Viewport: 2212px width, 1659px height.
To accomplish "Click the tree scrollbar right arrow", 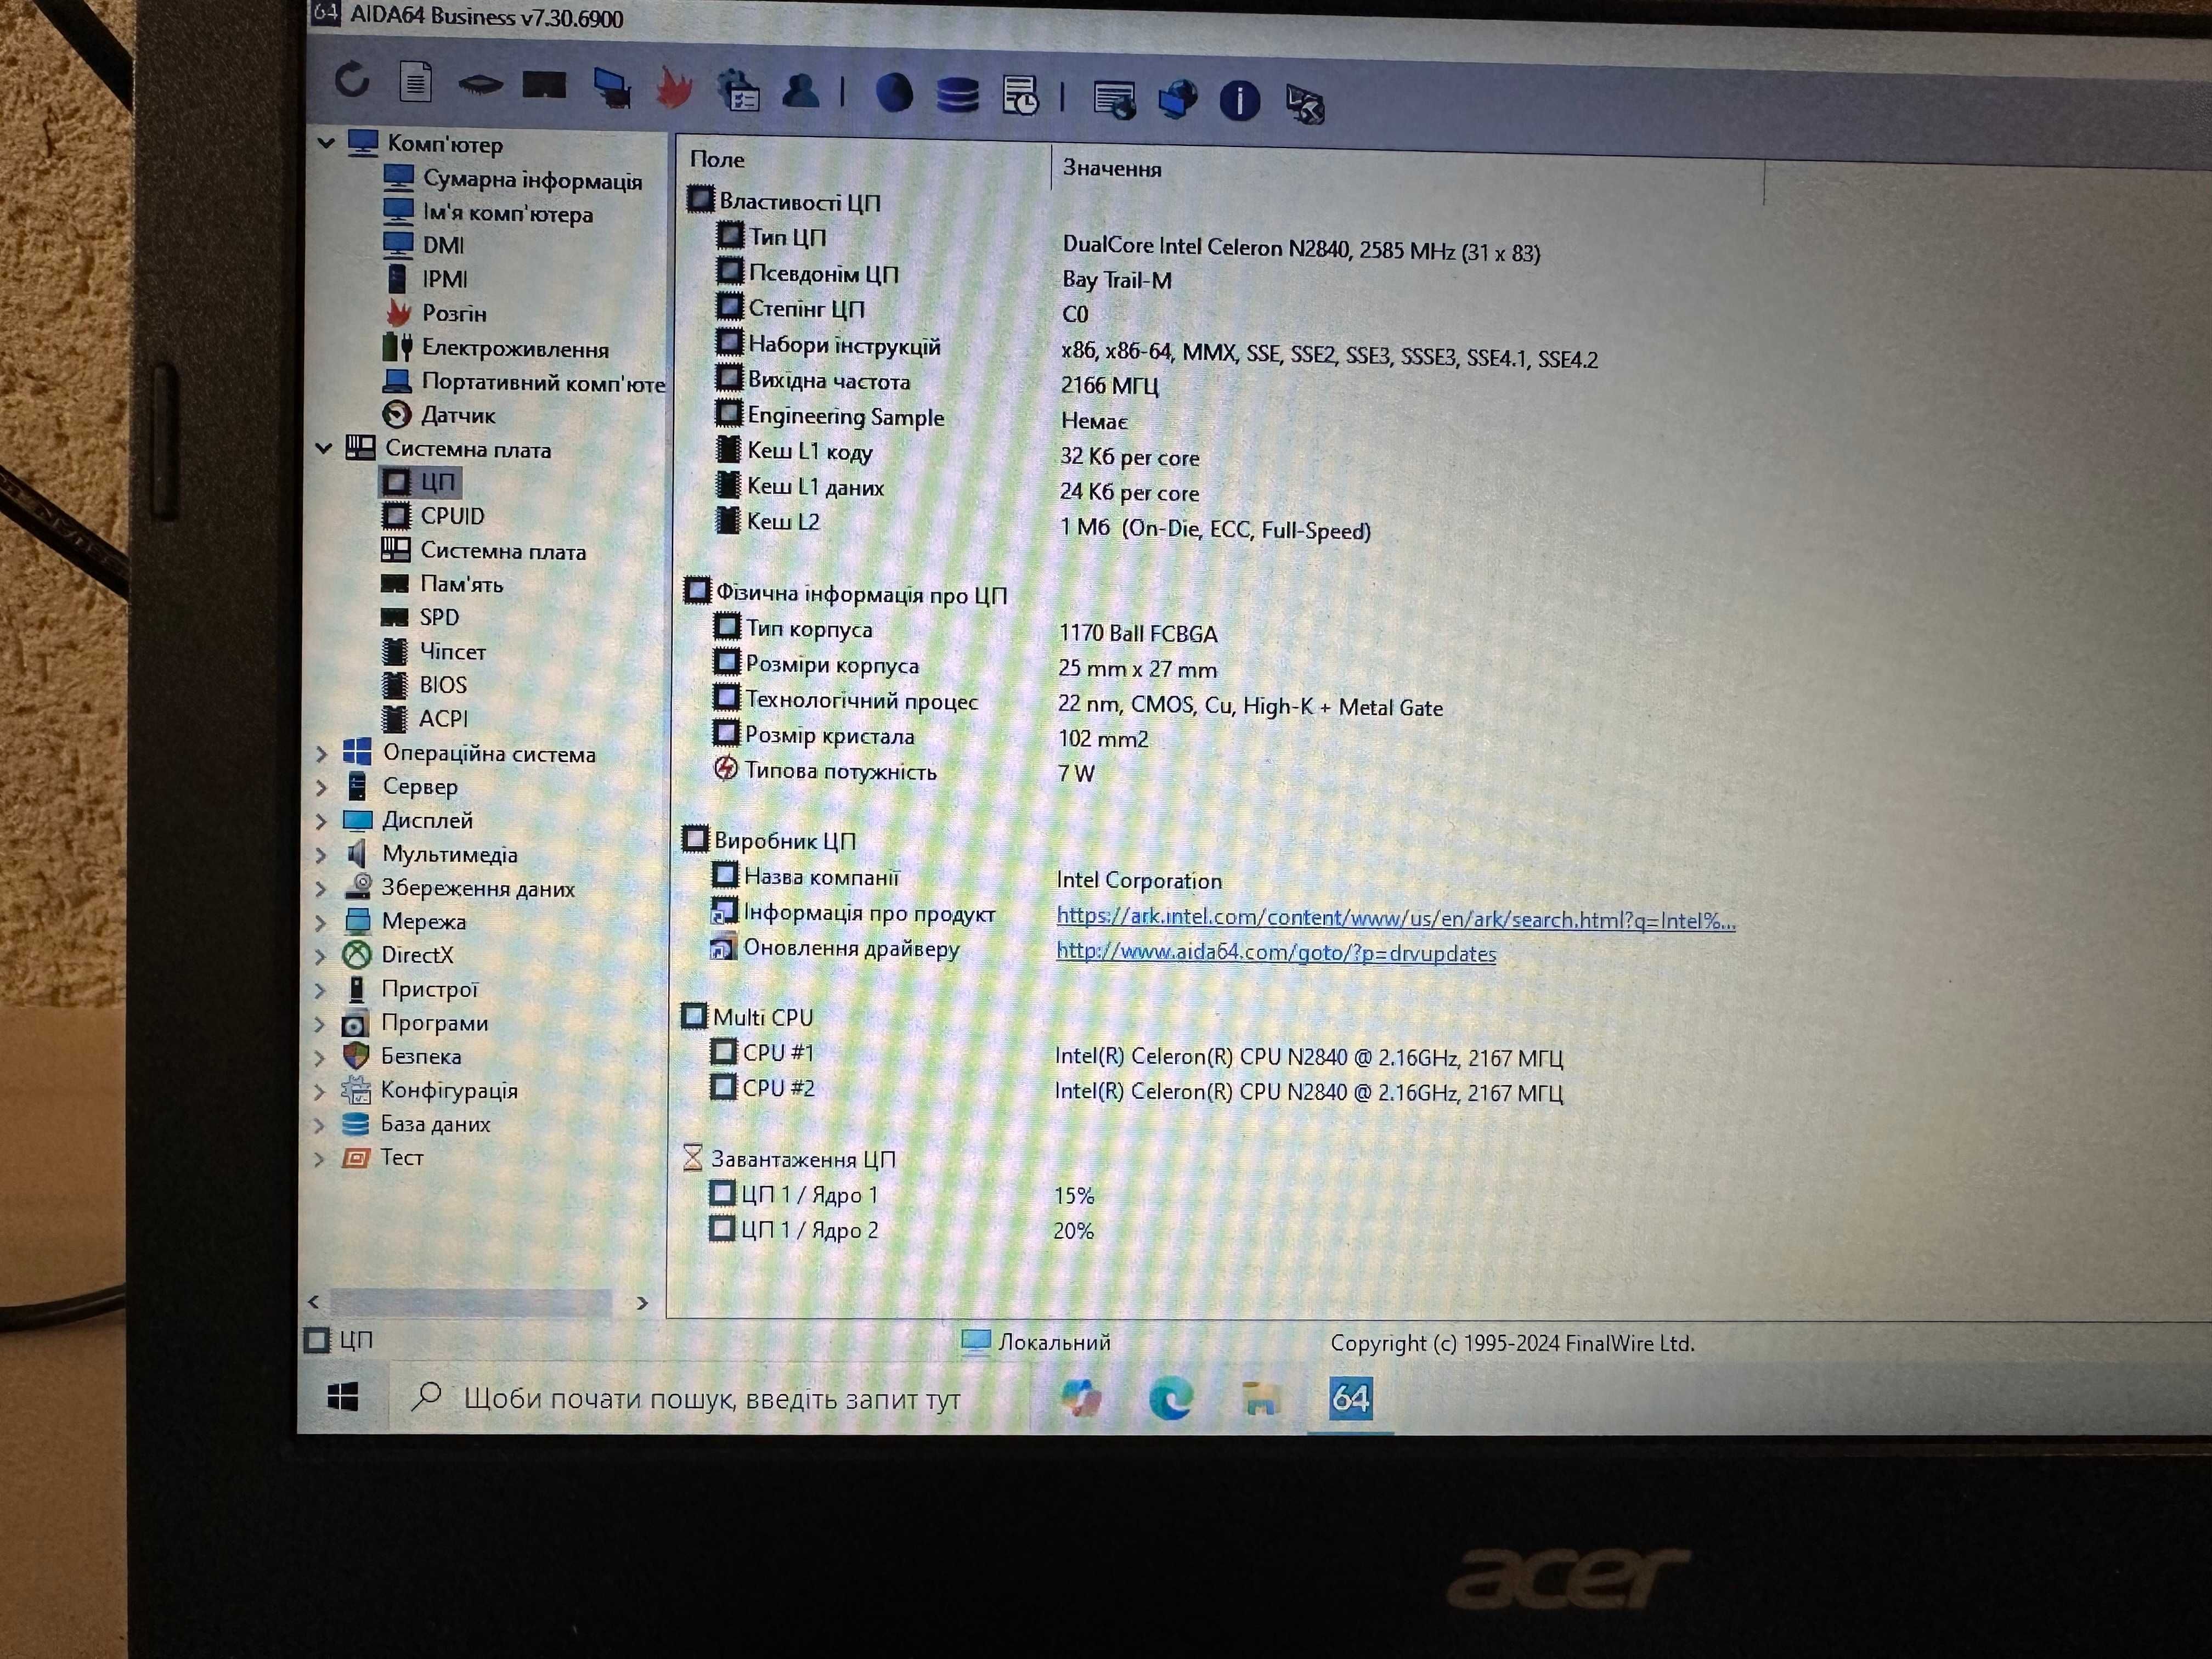I will coord(642,1303).
